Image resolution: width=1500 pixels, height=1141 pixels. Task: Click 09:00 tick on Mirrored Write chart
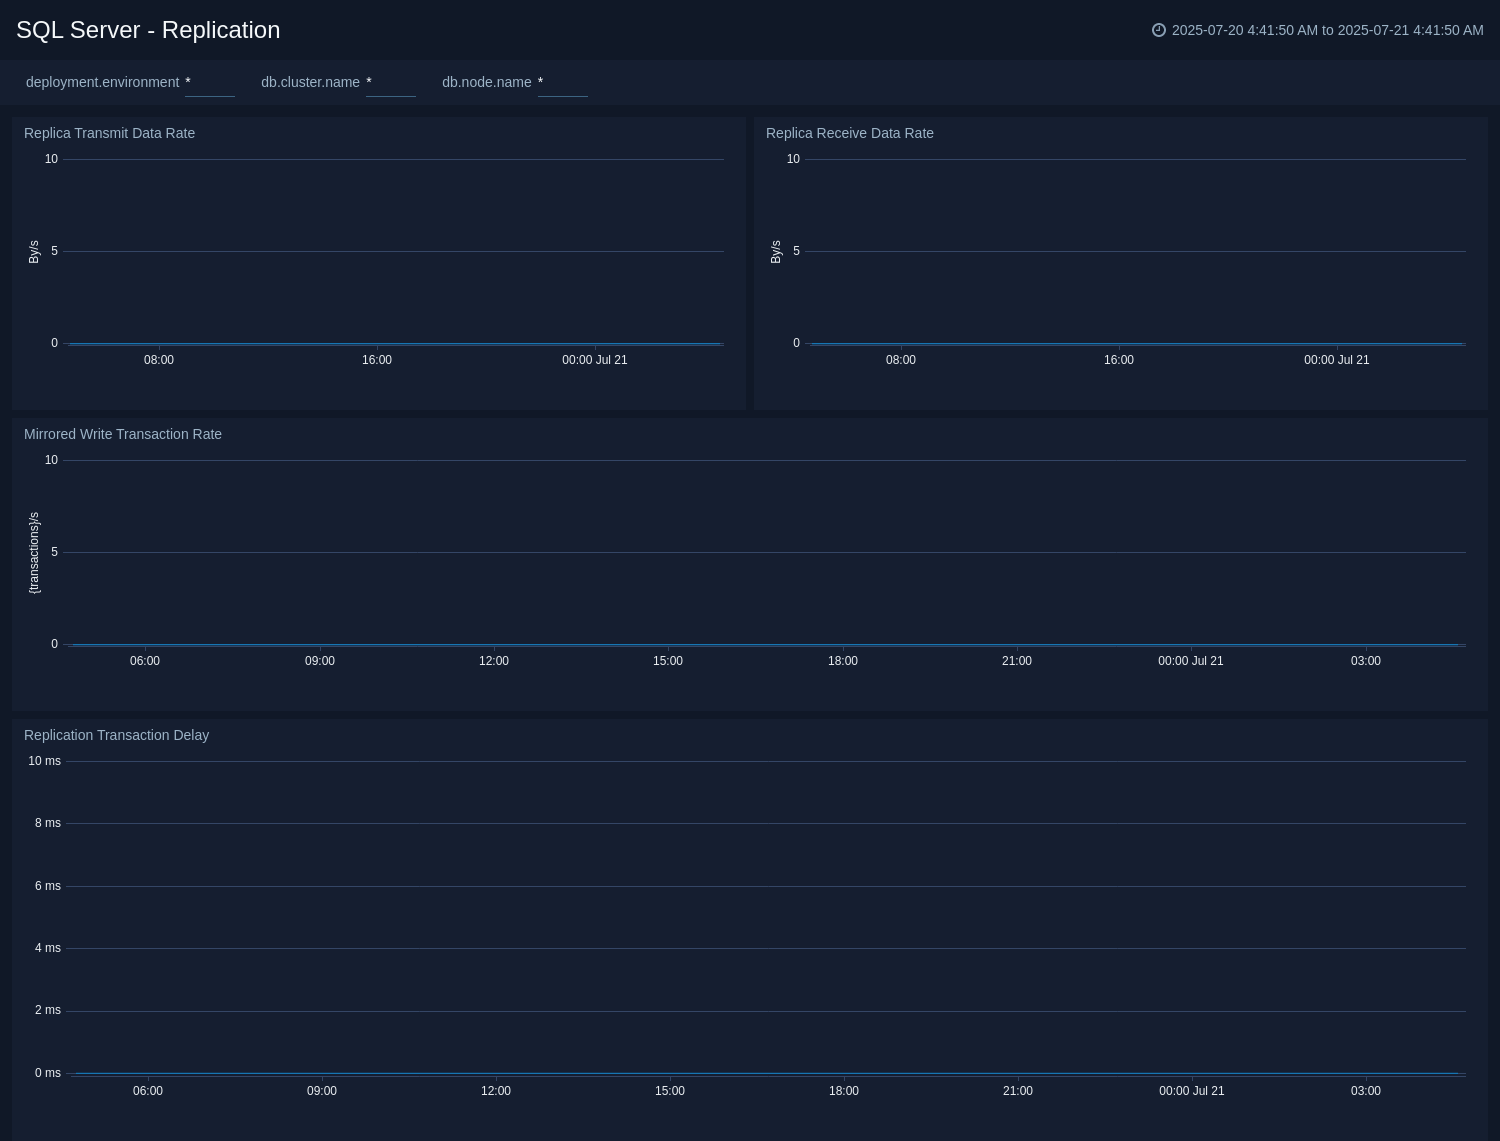[x=320, y=661]
